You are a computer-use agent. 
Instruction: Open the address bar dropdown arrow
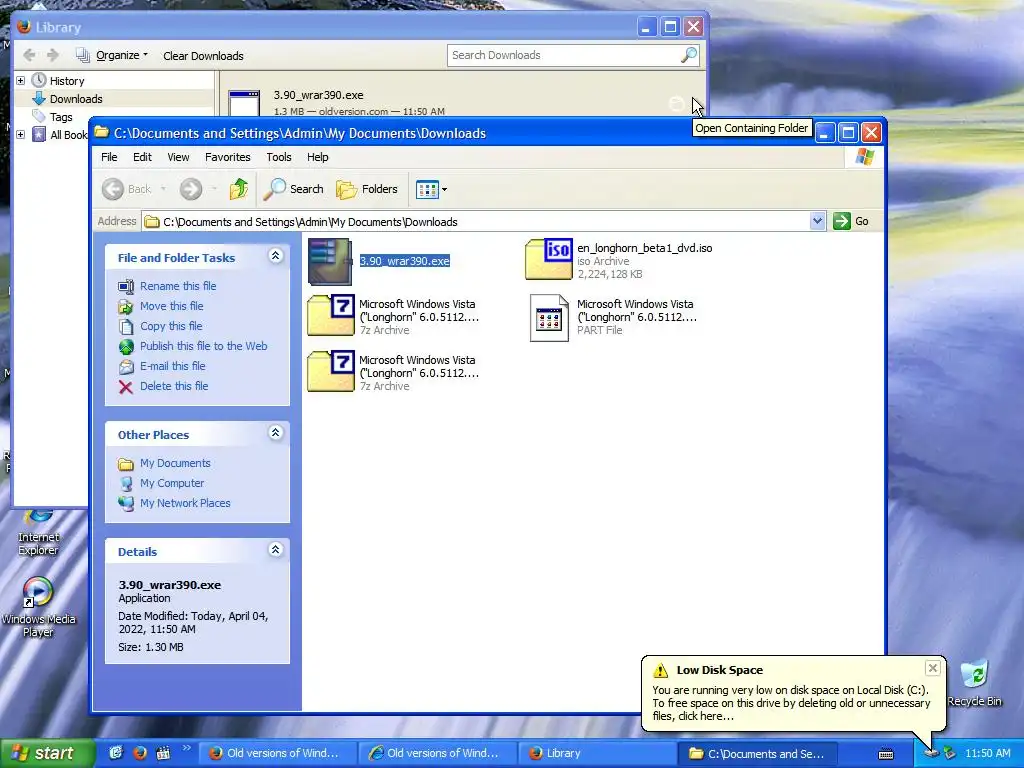point(817,221)
